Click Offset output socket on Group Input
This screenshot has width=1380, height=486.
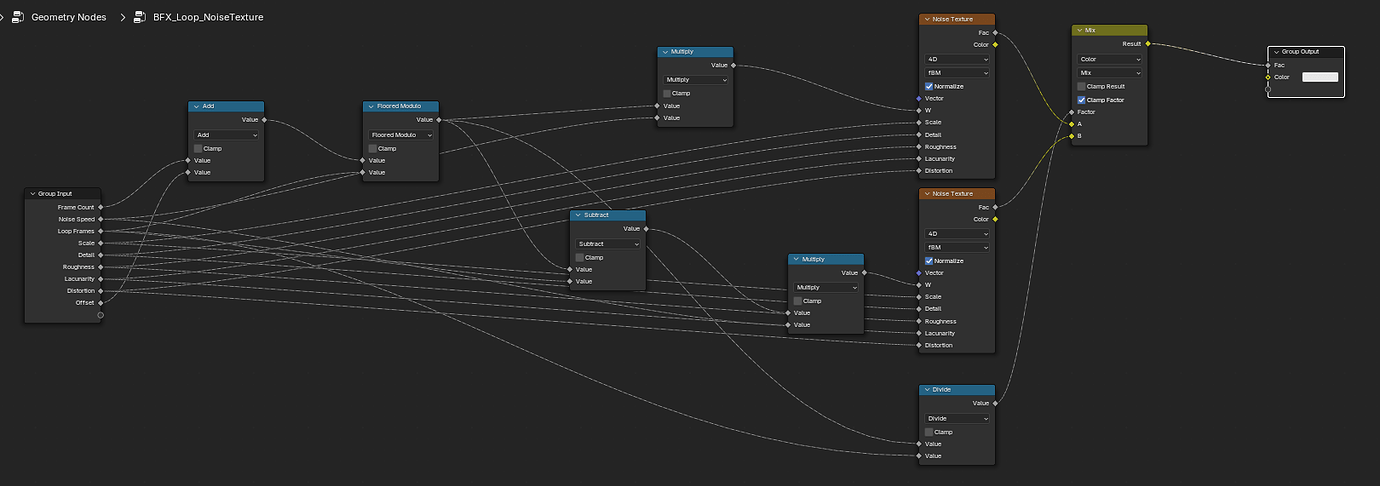pos(101,303)
